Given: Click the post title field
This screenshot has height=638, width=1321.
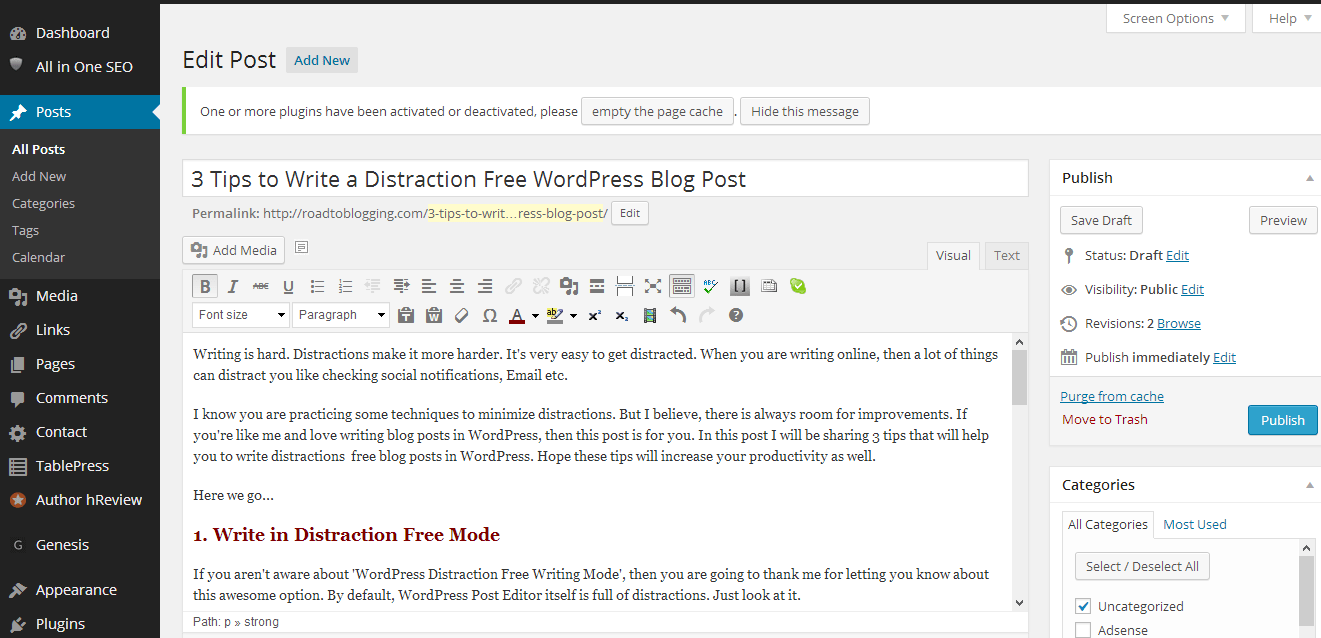Looking at the screenshot, I should coord(605,179).
